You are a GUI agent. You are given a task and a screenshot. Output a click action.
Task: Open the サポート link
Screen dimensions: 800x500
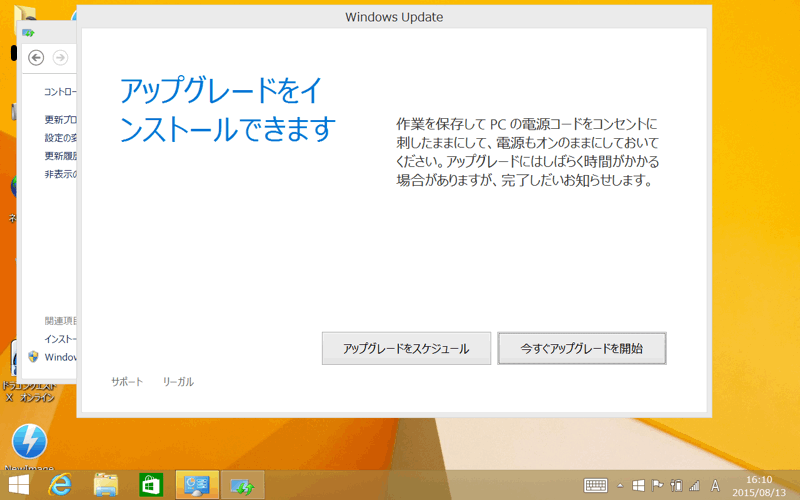[x=127, y=382]
